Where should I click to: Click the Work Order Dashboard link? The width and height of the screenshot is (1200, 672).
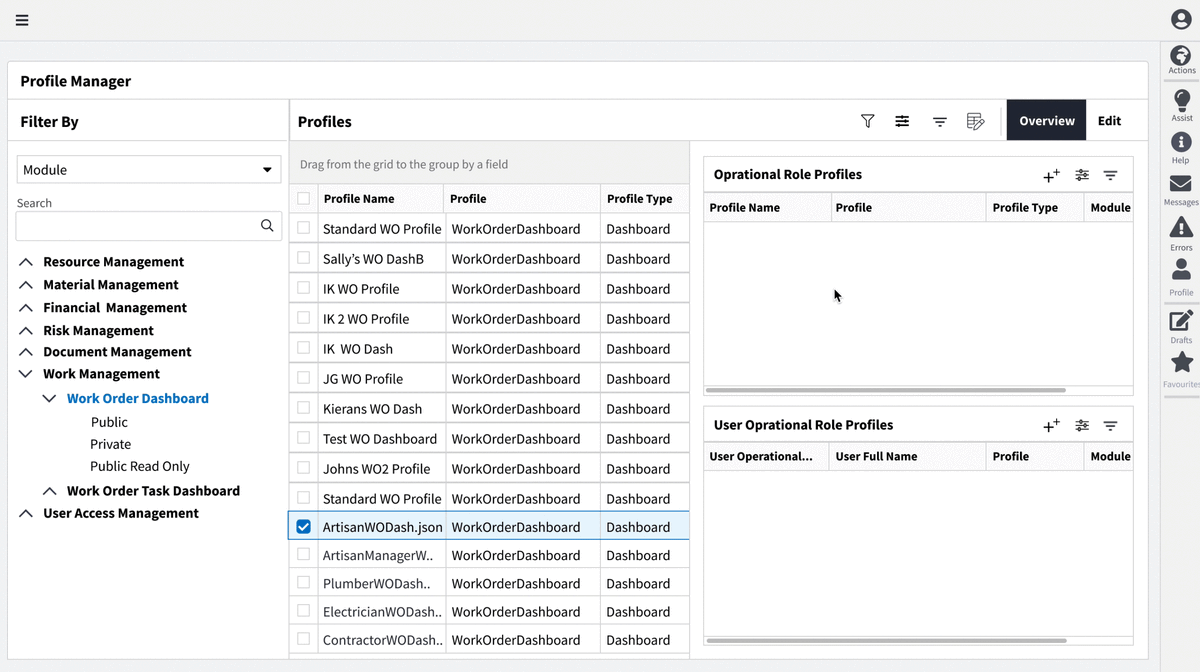click(x=137, y=398)
